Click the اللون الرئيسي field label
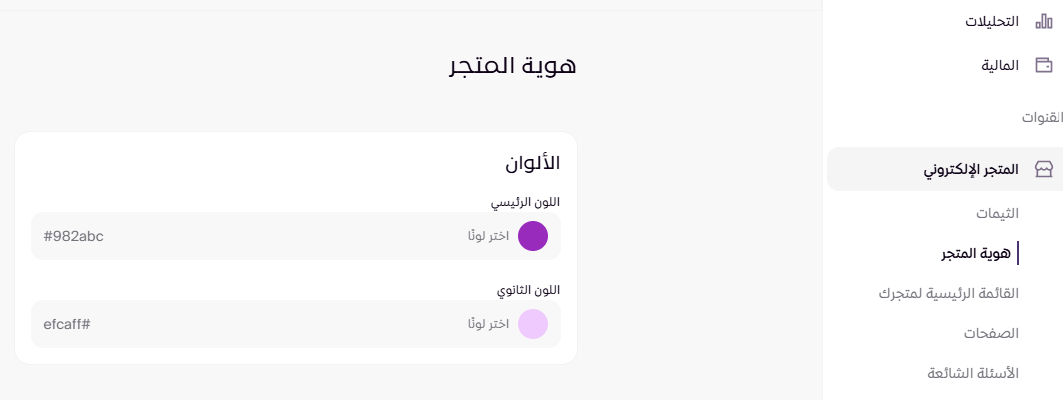The height and width of the screenshot is (400, 1063). point(525,202)
